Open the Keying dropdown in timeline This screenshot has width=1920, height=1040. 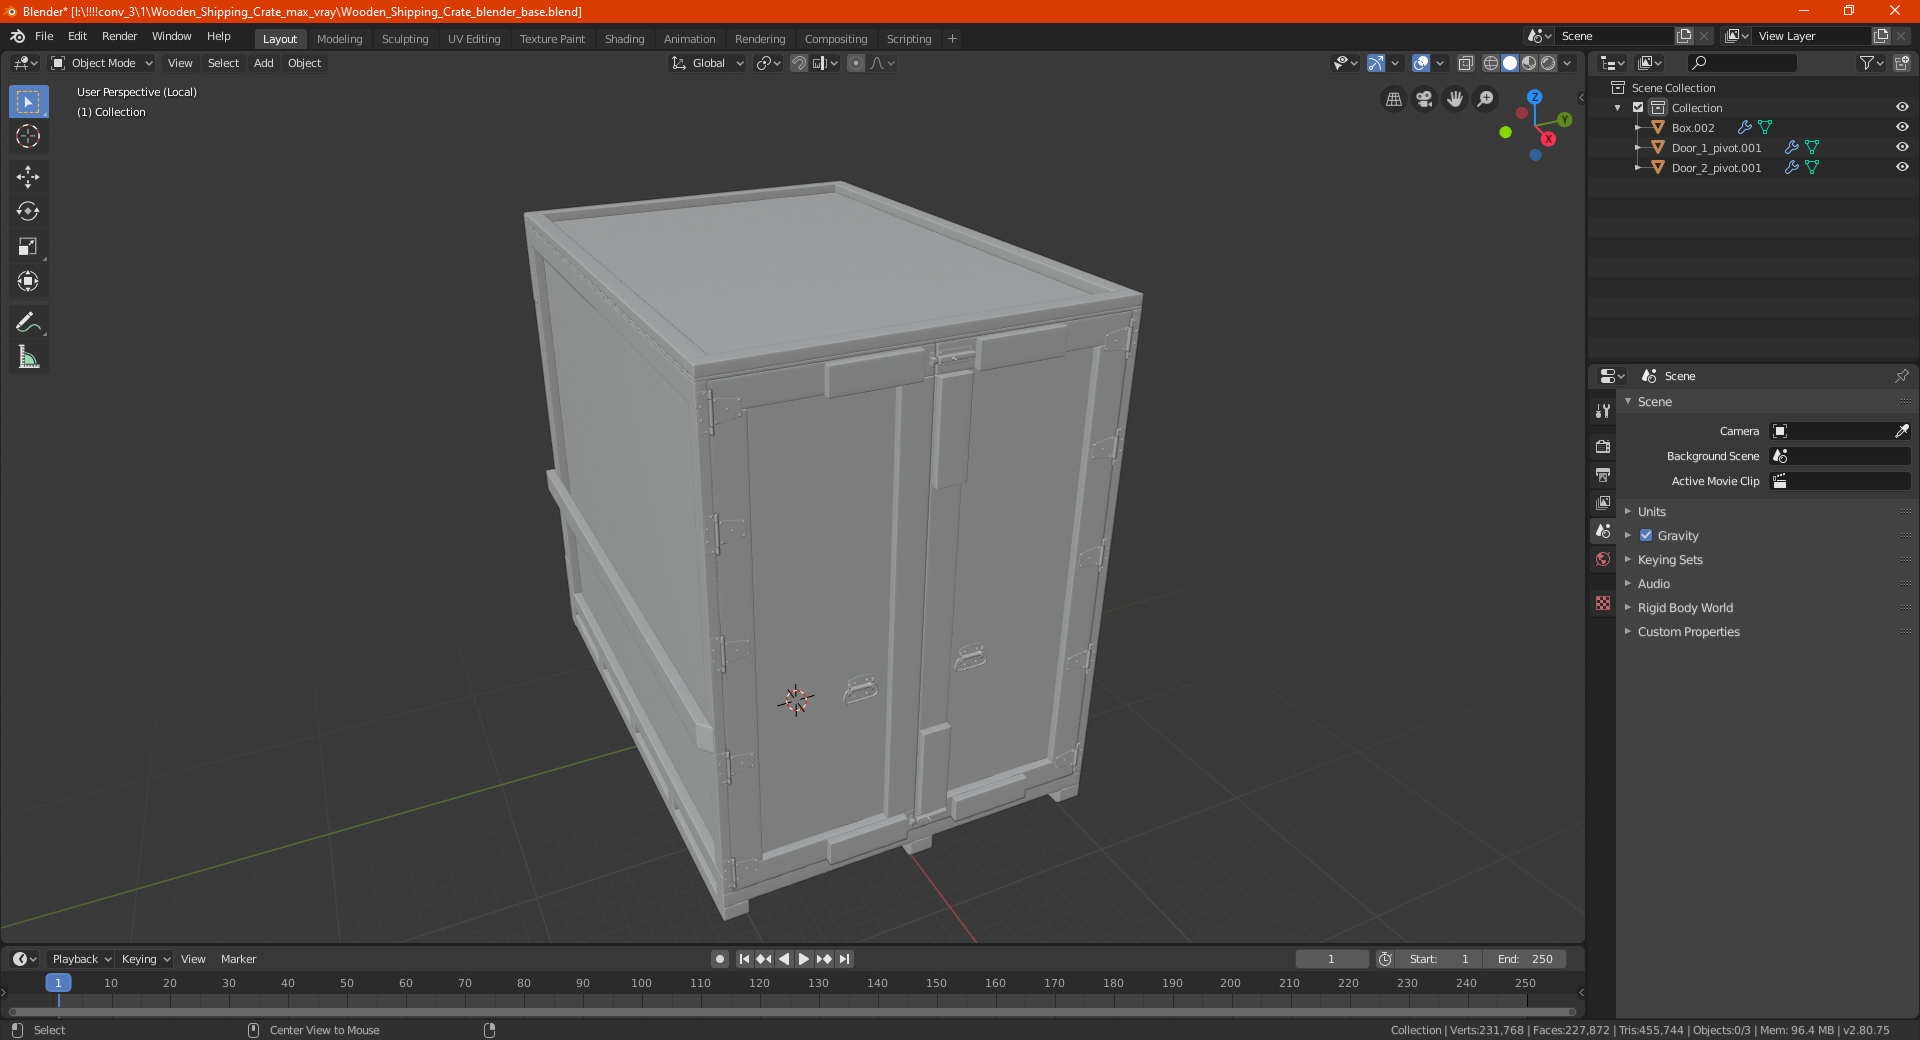(145, 959)
